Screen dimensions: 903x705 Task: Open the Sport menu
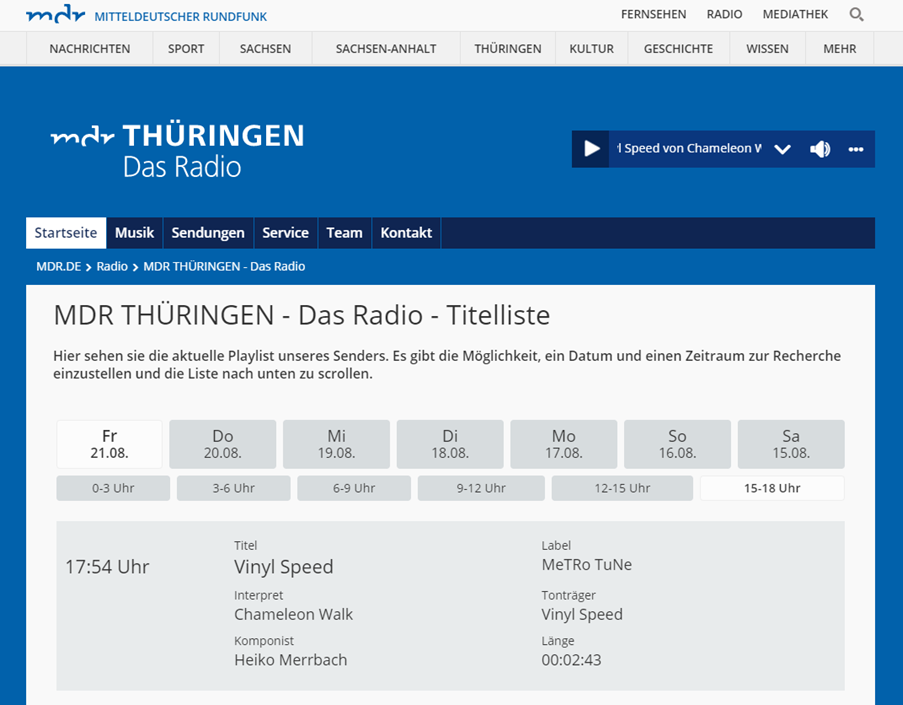186,49
